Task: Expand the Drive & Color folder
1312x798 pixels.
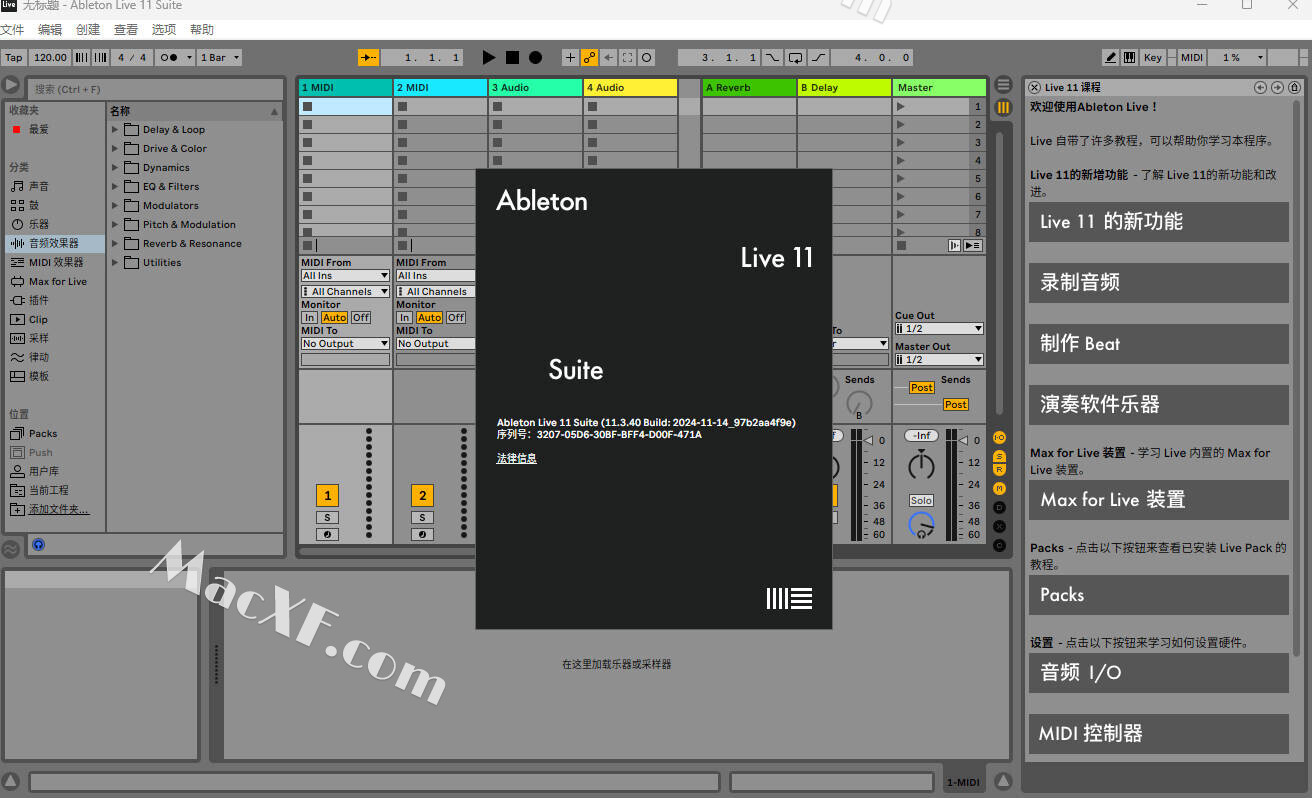Action: pyautogui.click(x=115, y=148)
